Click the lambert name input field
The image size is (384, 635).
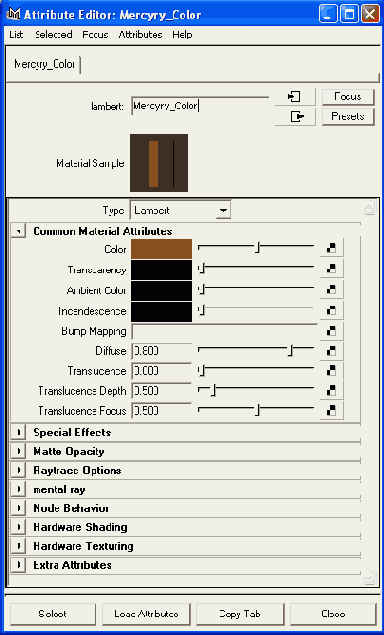[x=200, y=106]
